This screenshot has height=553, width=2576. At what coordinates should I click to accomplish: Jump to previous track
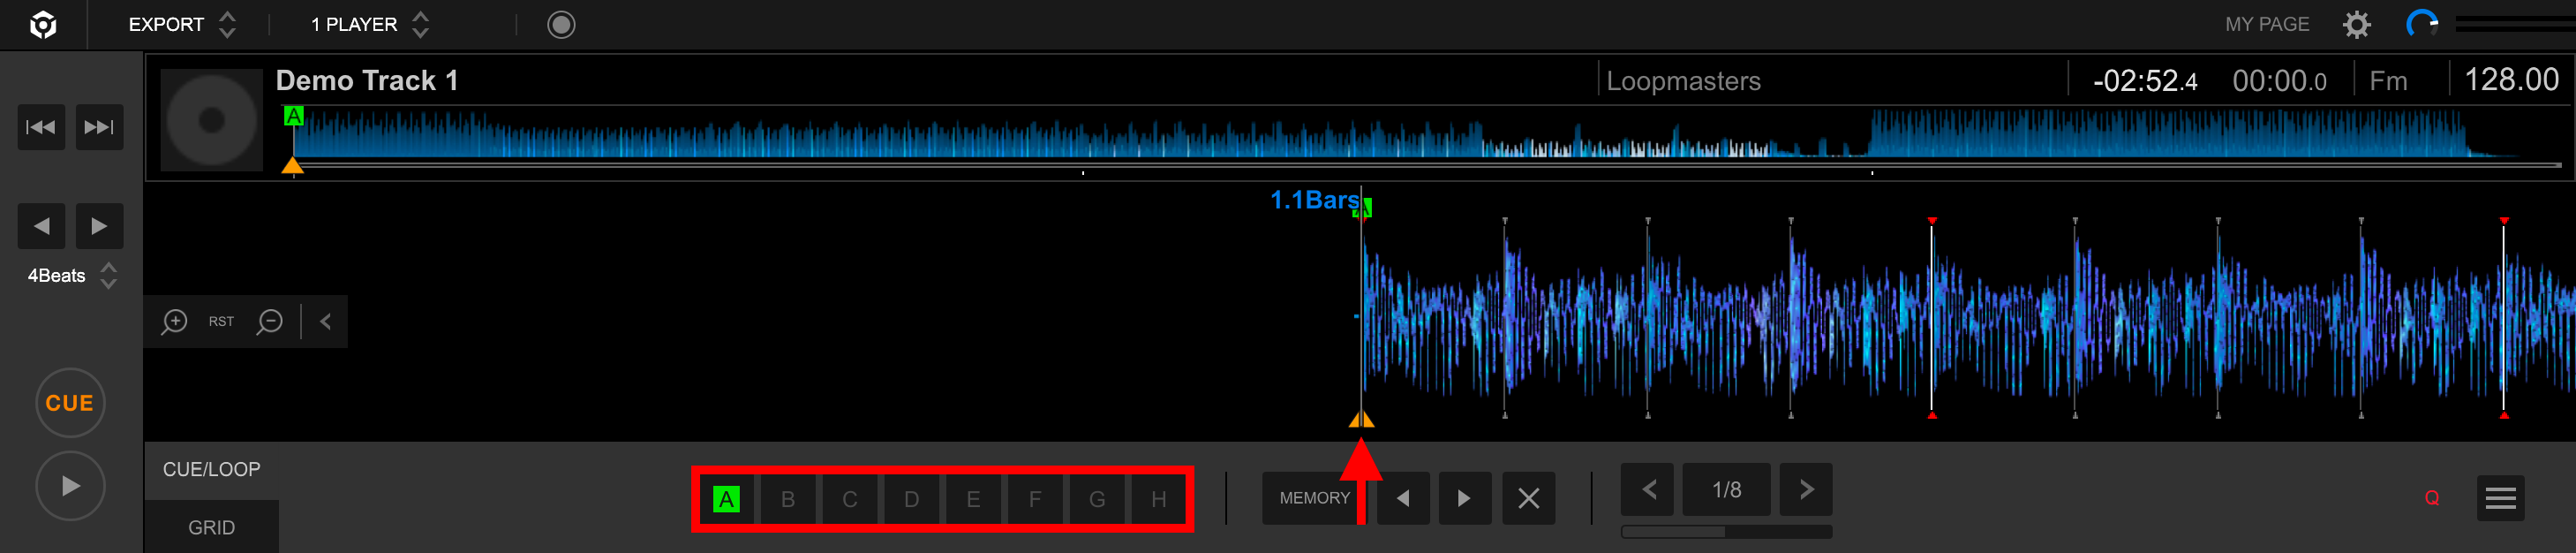(41, 127)
